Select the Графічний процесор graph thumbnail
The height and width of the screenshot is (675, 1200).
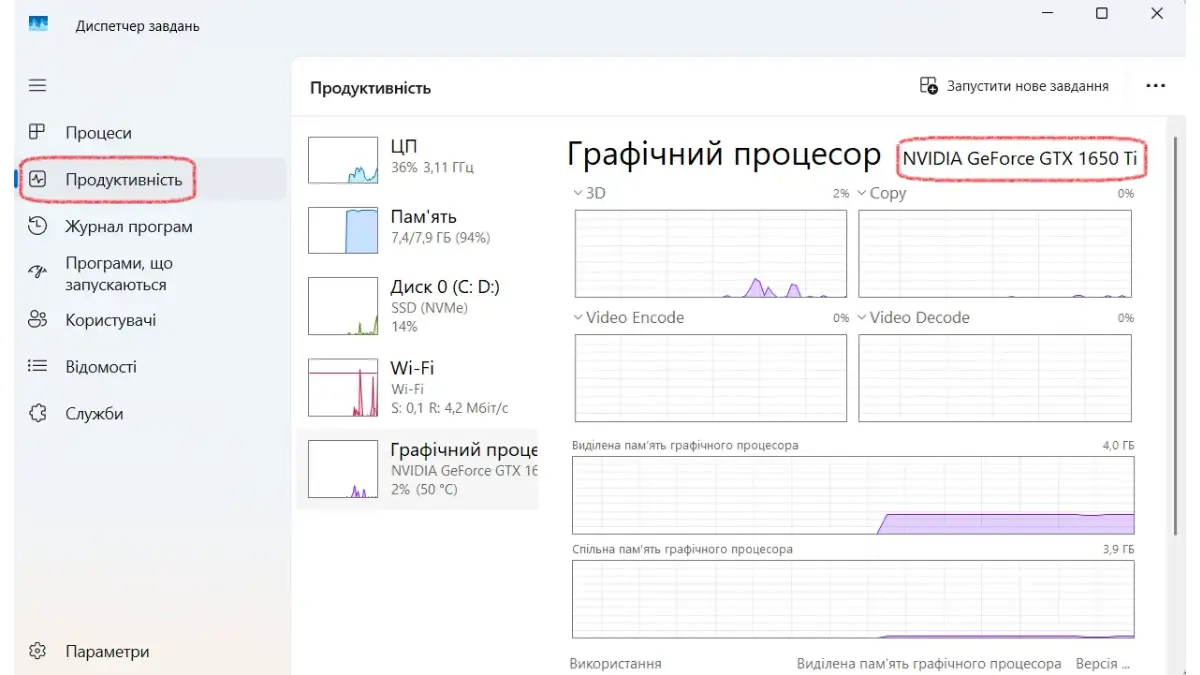[344, 469]
